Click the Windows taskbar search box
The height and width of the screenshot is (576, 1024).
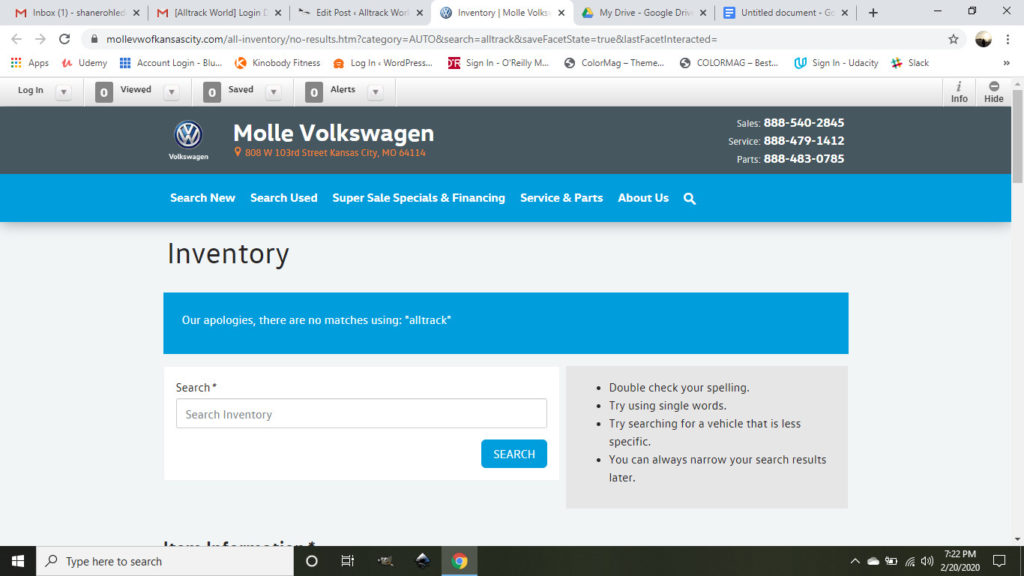pos(165,561)
